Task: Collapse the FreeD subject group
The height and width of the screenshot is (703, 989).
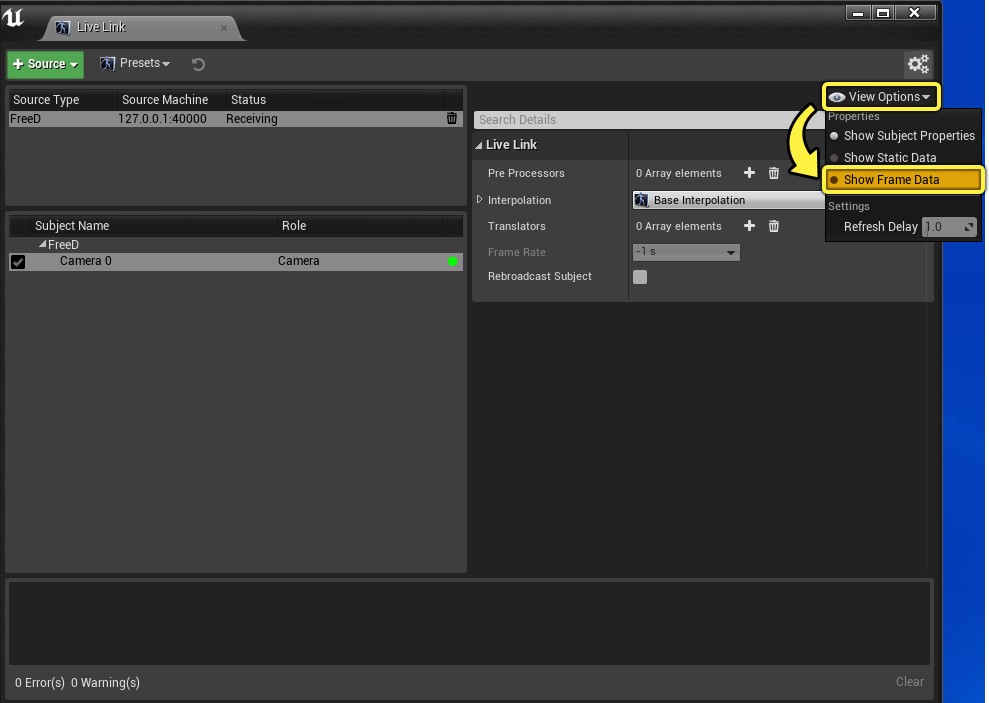Action: point(42,244)
